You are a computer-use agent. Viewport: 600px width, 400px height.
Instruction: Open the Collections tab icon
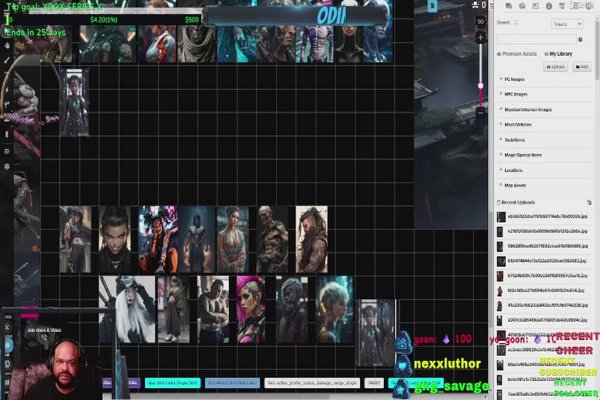coord(575,6)
